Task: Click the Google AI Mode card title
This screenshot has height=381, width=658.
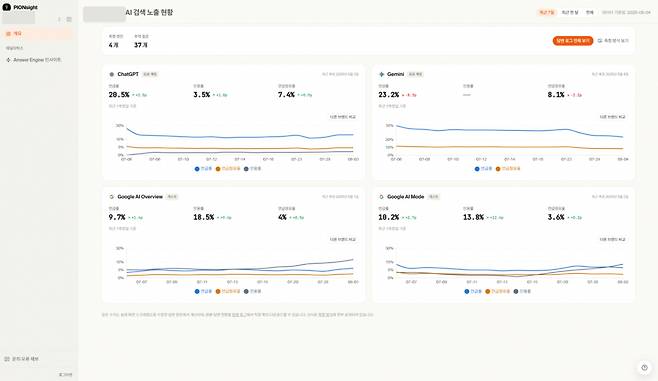Action: 405,197
